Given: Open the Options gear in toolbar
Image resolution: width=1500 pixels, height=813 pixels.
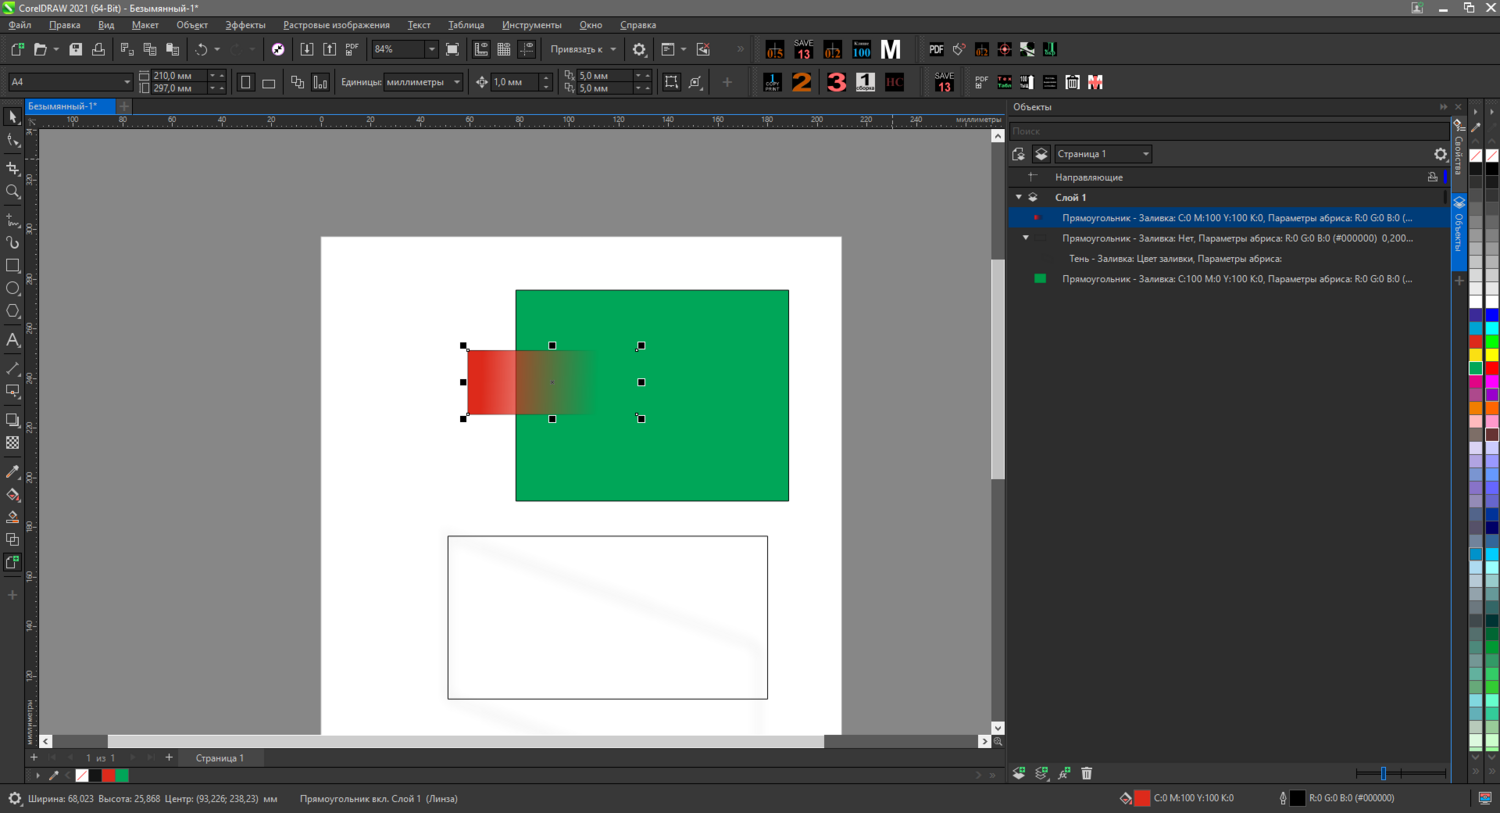Looking at the screenshot, I should [639, 49].
